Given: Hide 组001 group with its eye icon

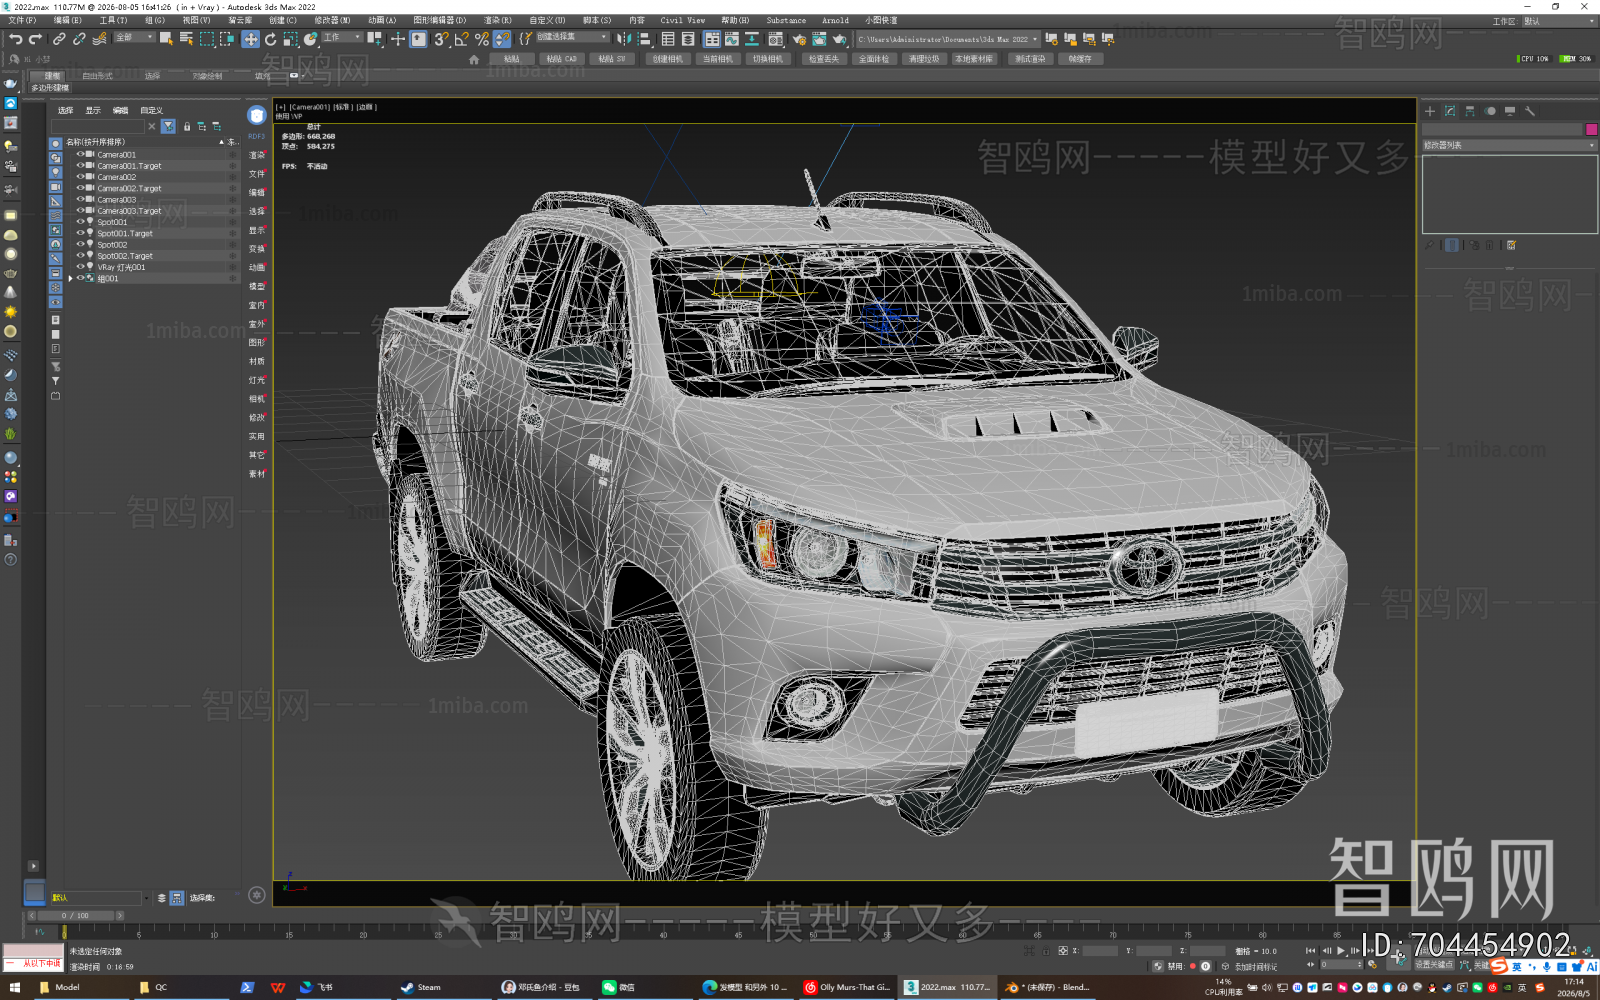Looking at the screenshot, I should tap(80, 278).
